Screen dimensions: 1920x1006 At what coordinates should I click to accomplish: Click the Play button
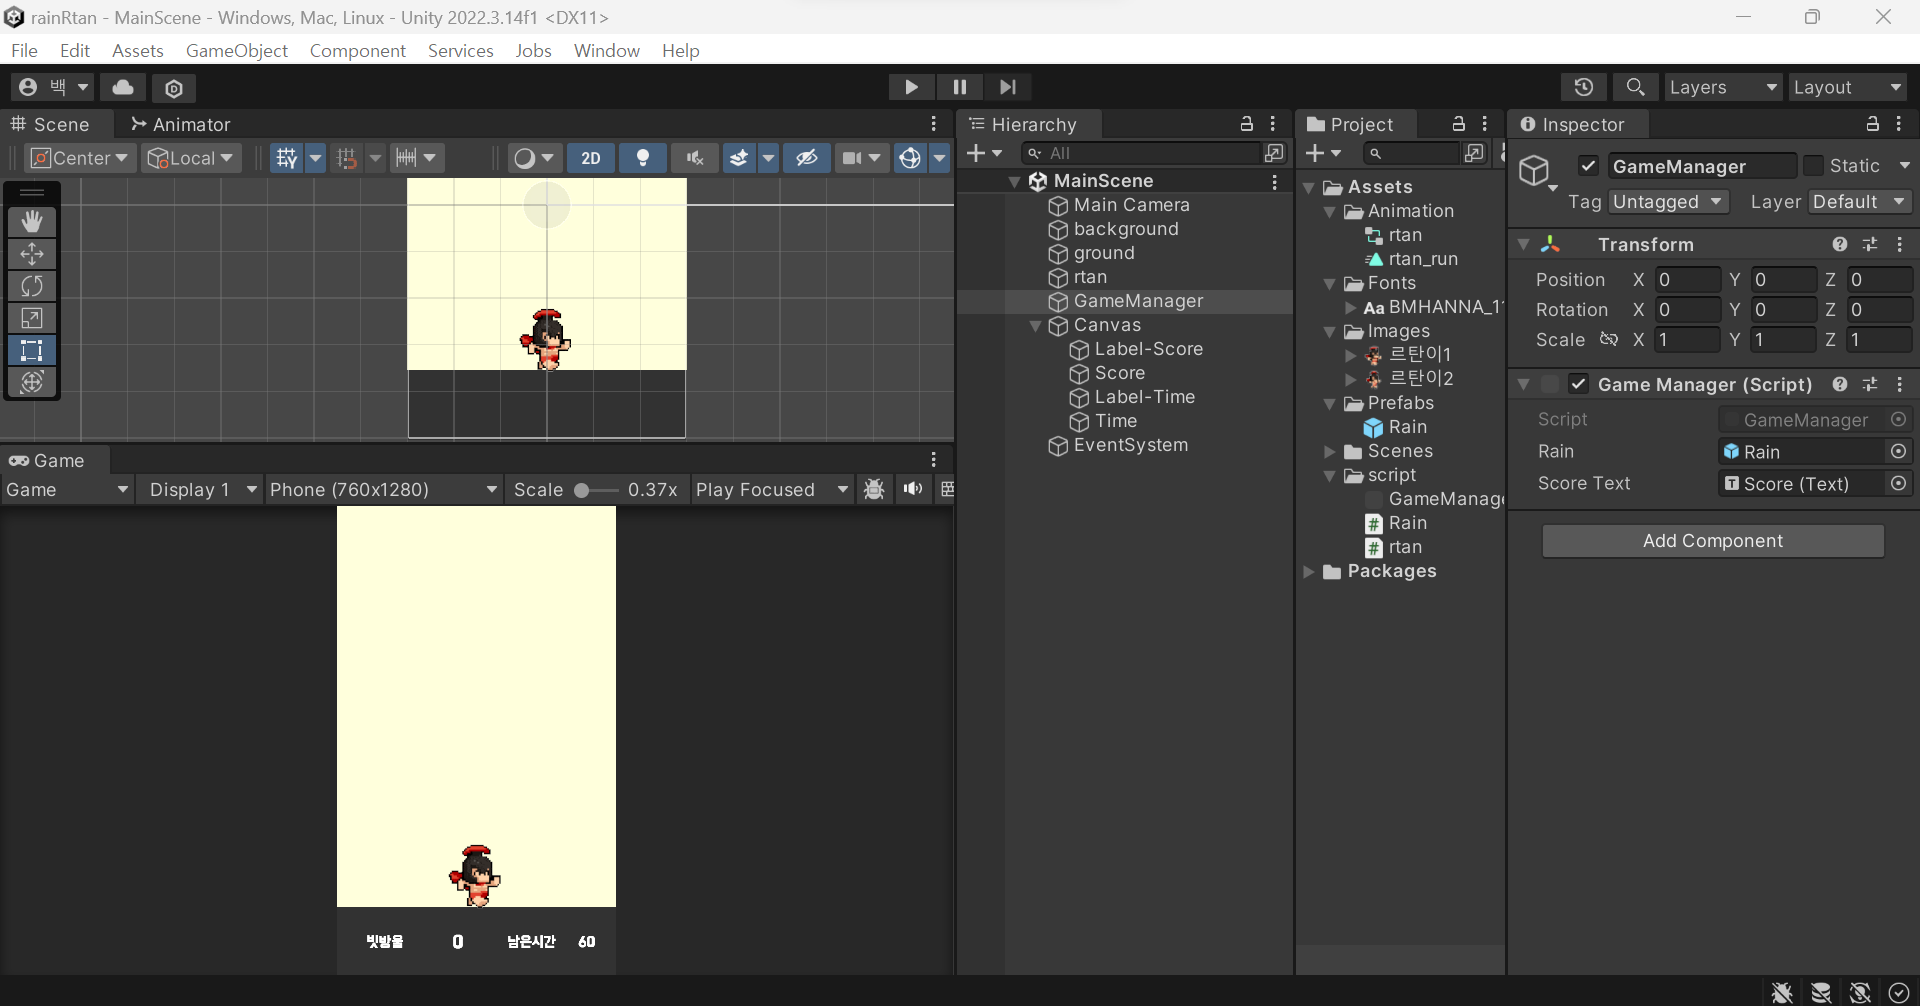[x=911, y=87]
